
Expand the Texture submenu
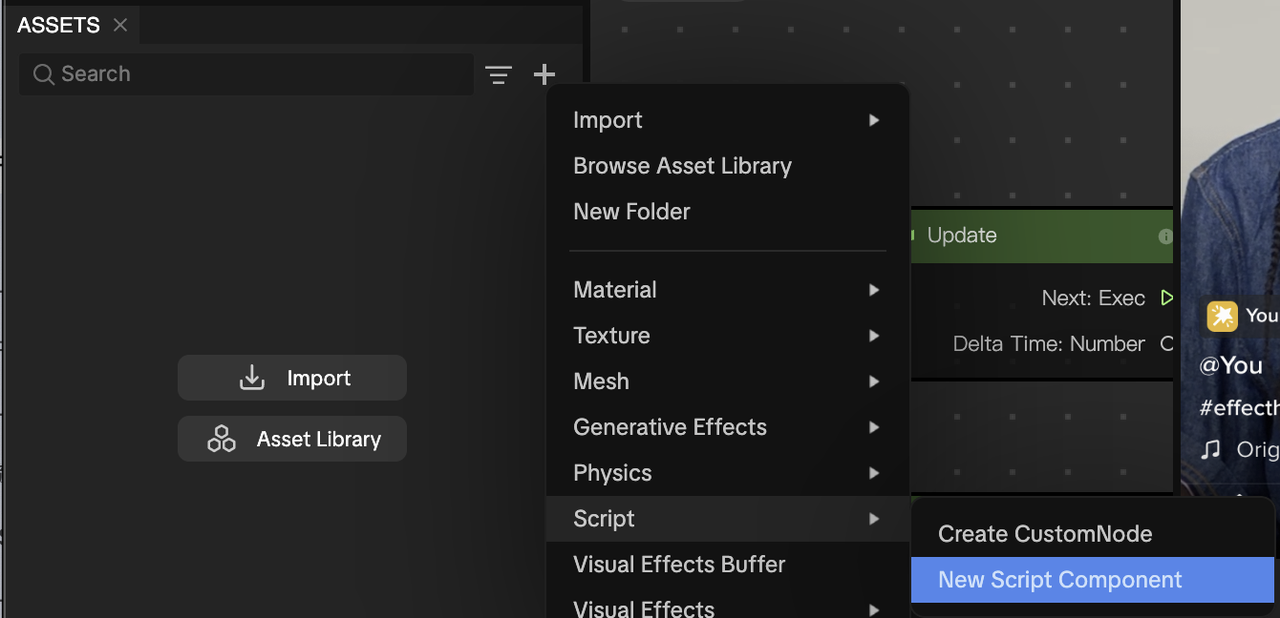[727, 336]
